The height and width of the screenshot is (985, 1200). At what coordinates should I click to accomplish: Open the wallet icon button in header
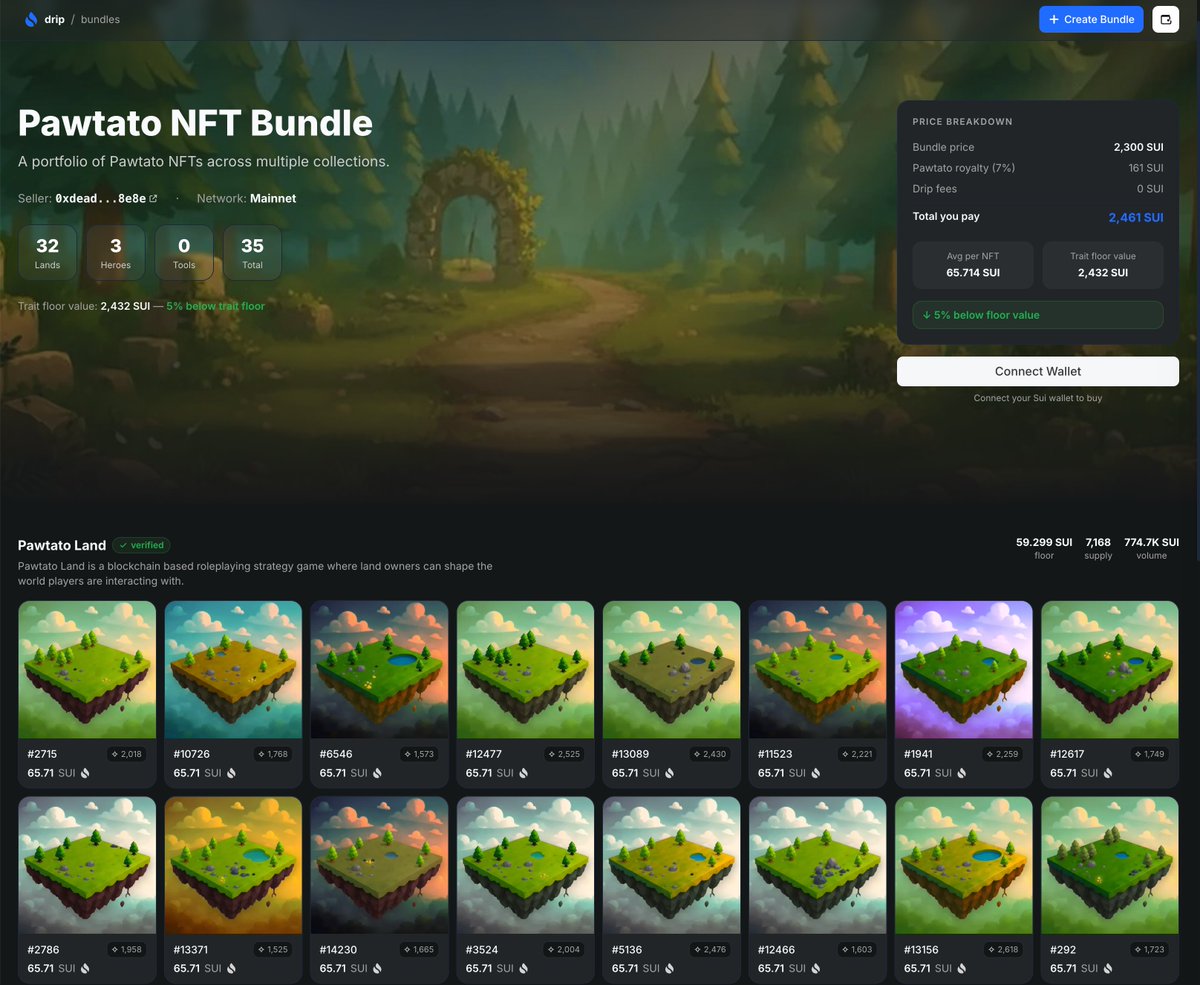pyautogui.click(x=1165, y=19)
